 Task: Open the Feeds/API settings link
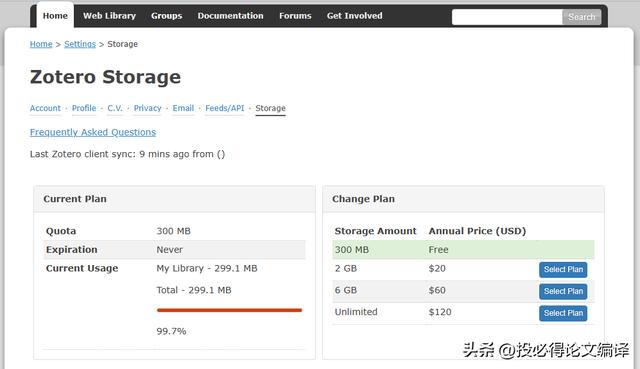pos(224,108)
